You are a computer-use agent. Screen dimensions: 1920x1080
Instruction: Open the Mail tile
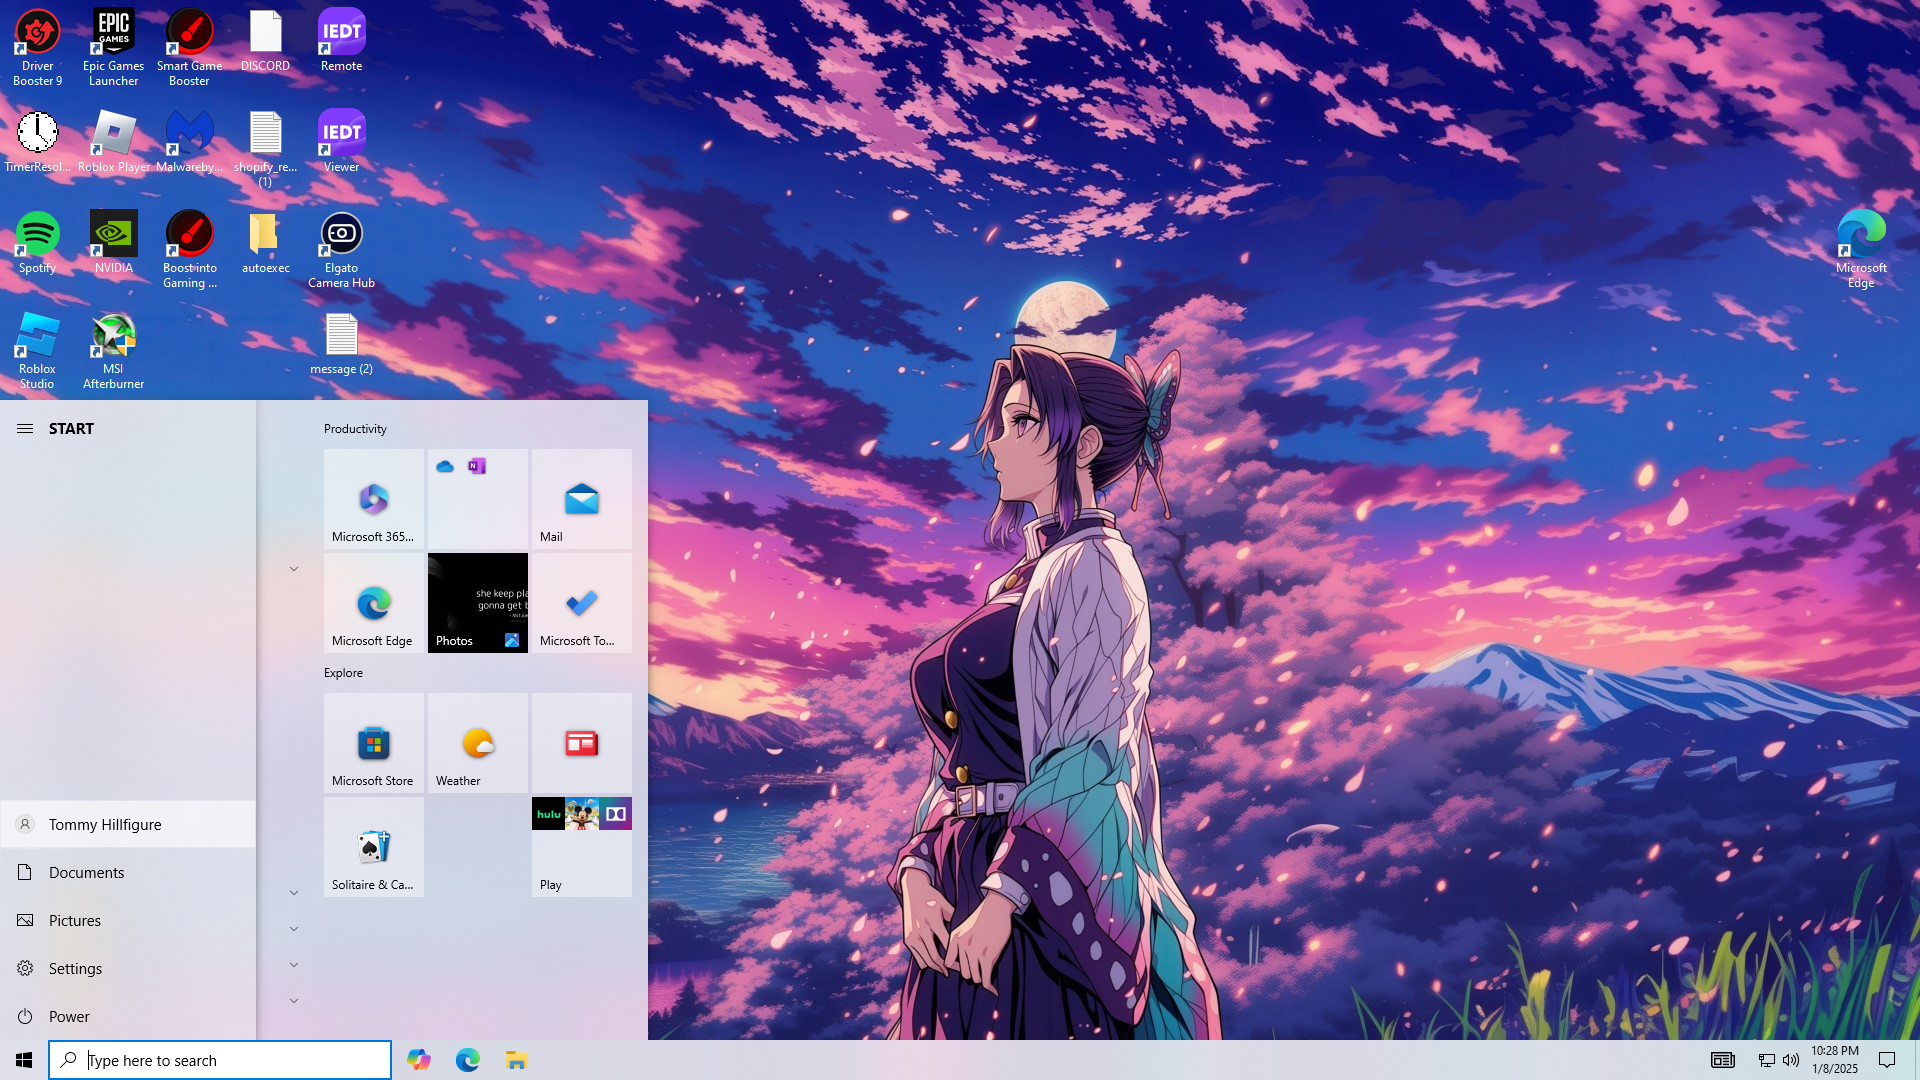pyautogui.click(x=581, y=499)
